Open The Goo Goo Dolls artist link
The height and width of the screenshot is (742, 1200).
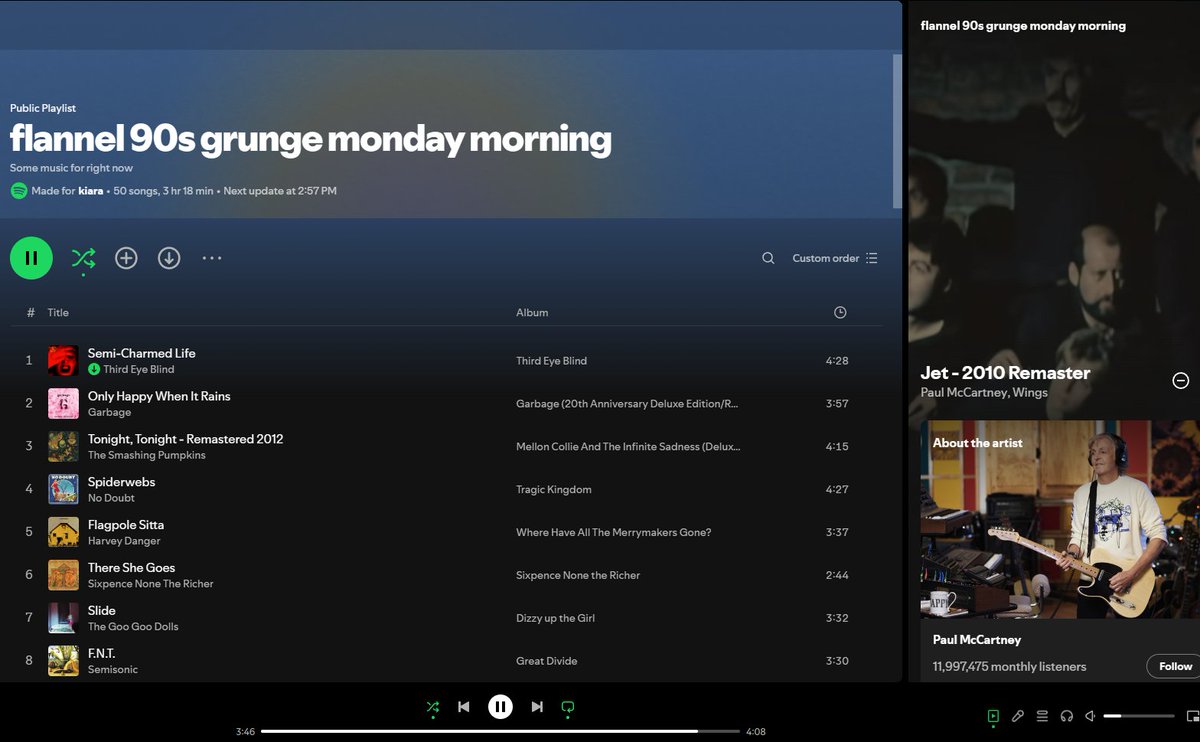click(x=134, y=628)
